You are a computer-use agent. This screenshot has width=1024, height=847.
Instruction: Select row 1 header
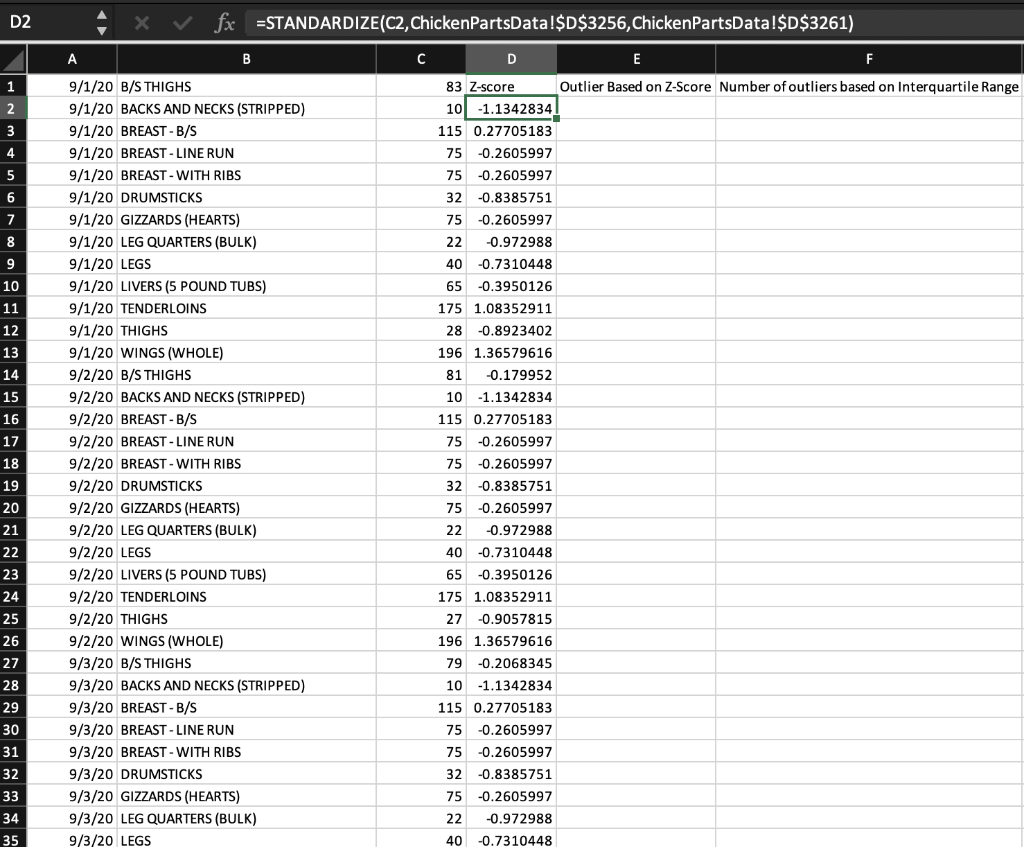tap(11, 86)
